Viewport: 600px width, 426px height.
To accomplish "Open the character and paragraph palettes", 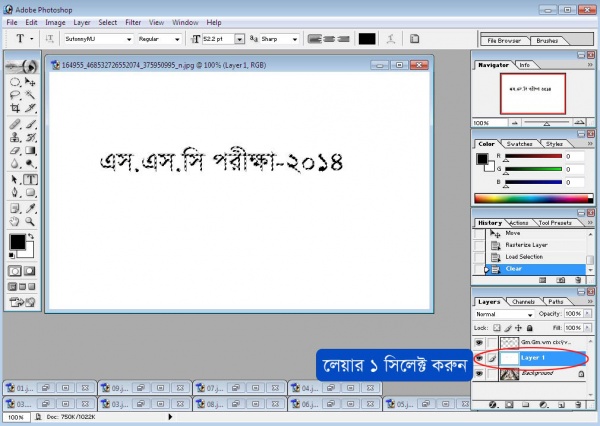I will [x=414, y=39].
